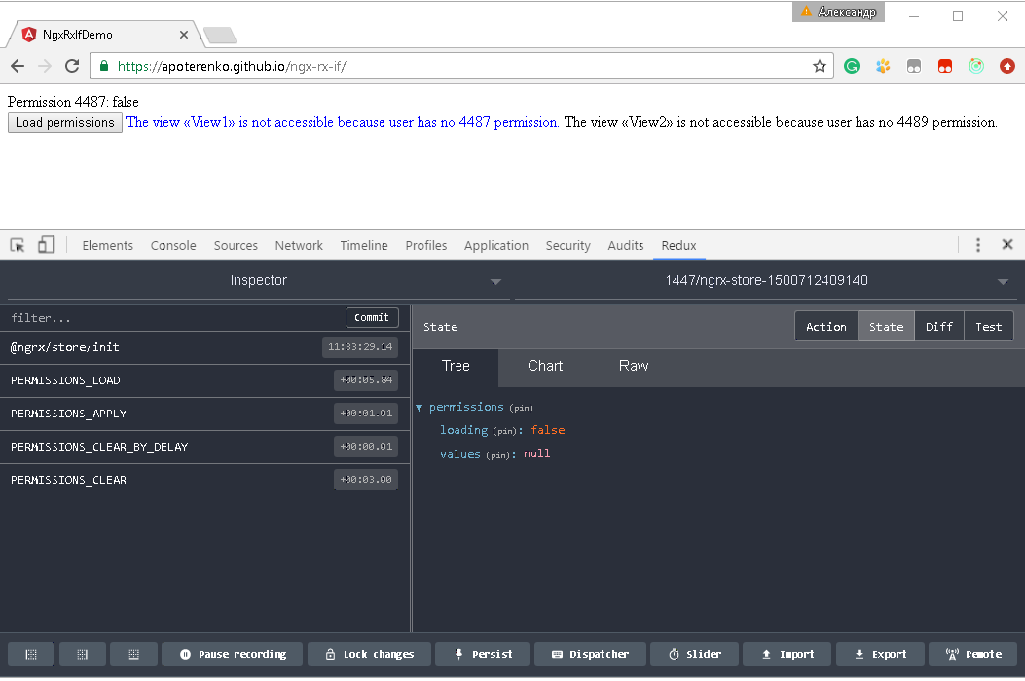Open the Audits tab
Screen dimensions: 1025x681
pos(625,246)
